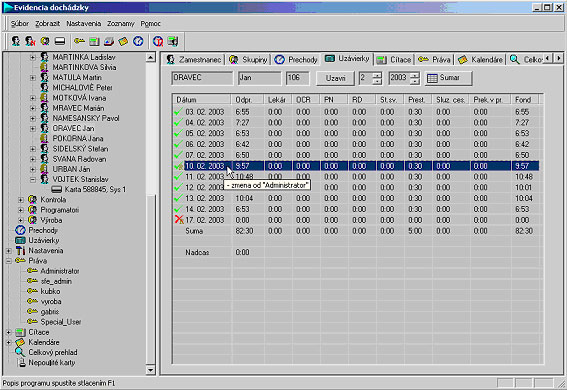Click the clock with red R icon

(x=158, y=41)
